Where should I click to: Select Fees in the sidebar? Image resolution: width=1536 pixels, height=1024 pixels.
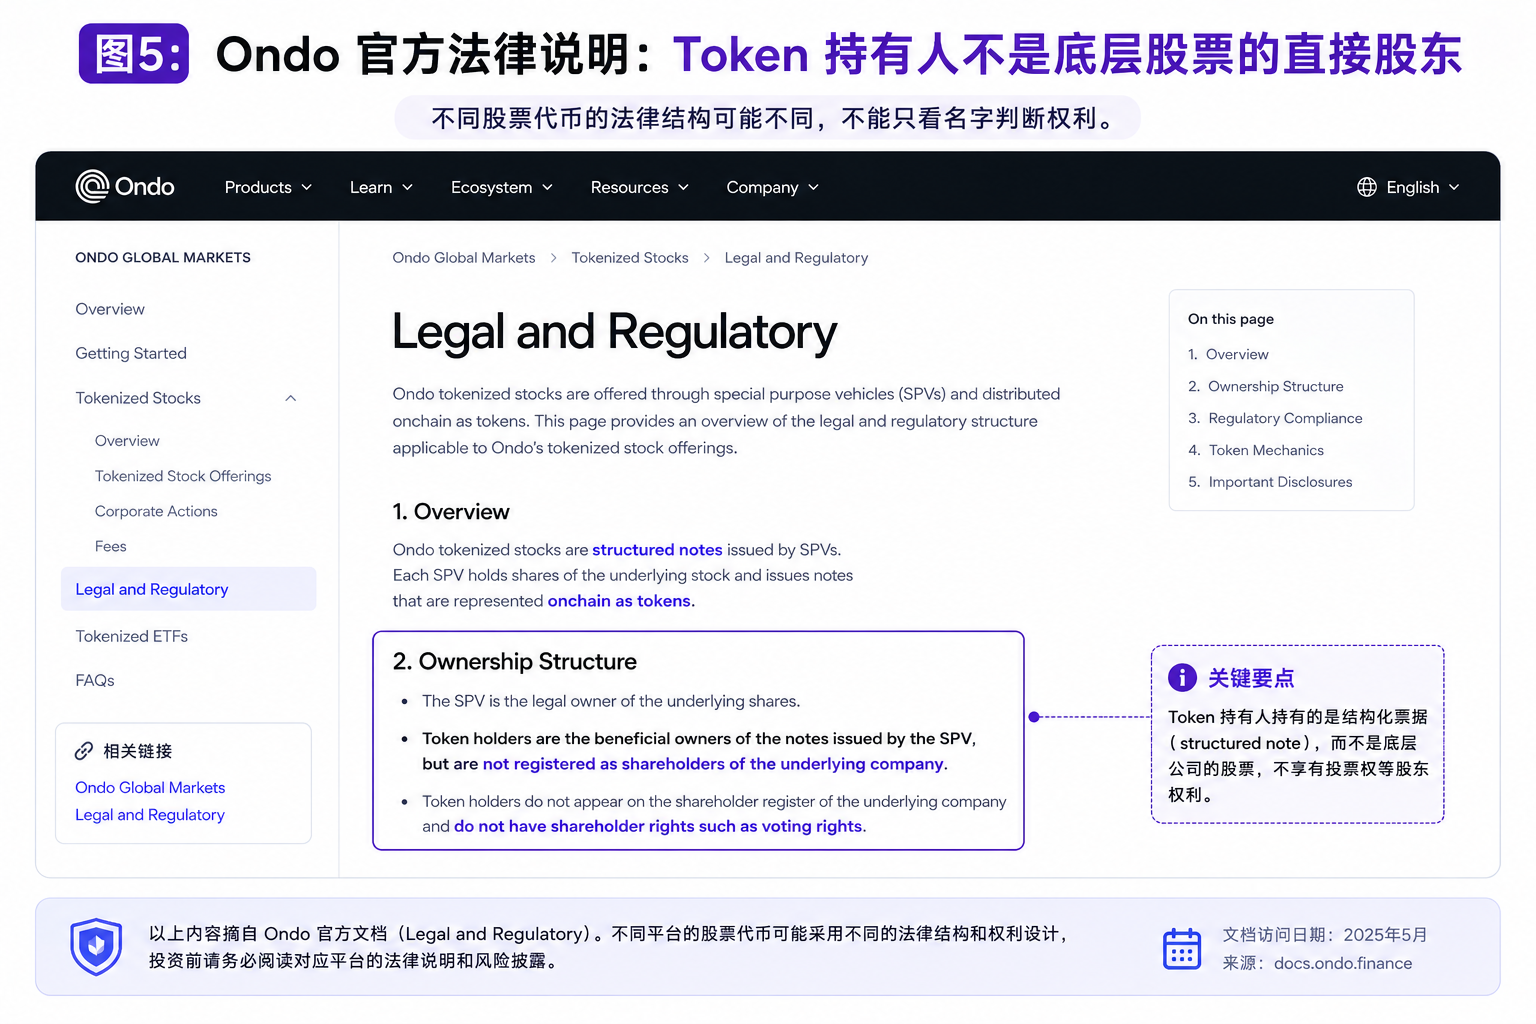tap(110, 546)
